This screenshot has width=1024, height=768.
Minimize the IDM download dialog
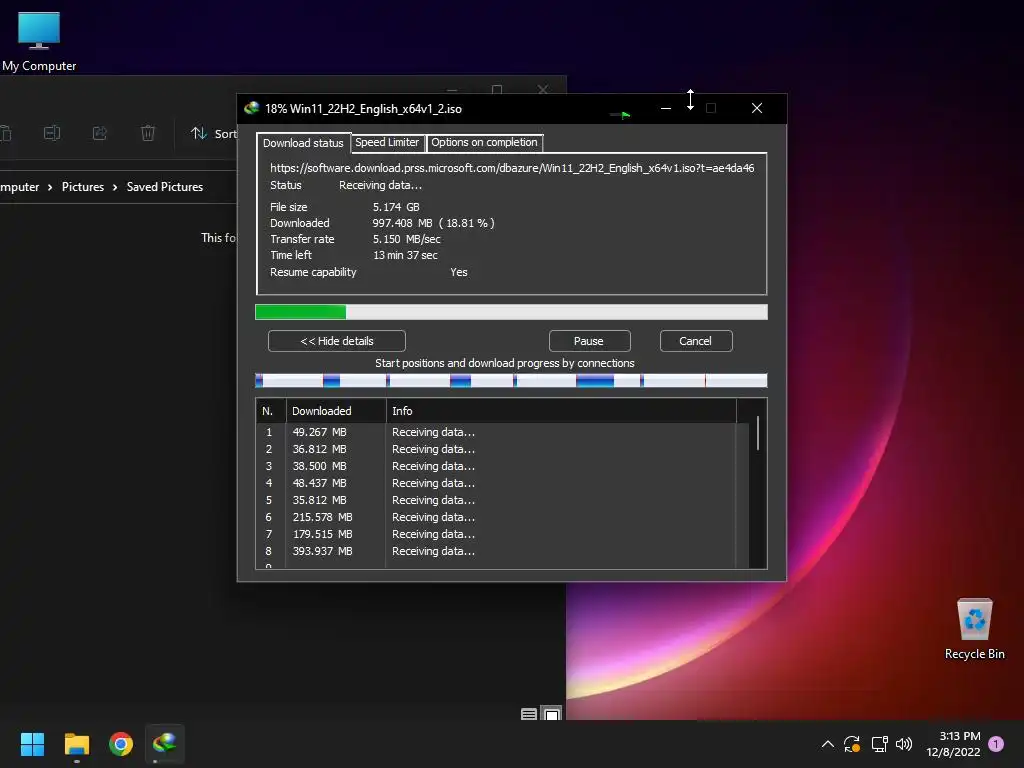(x=665, y=108)
